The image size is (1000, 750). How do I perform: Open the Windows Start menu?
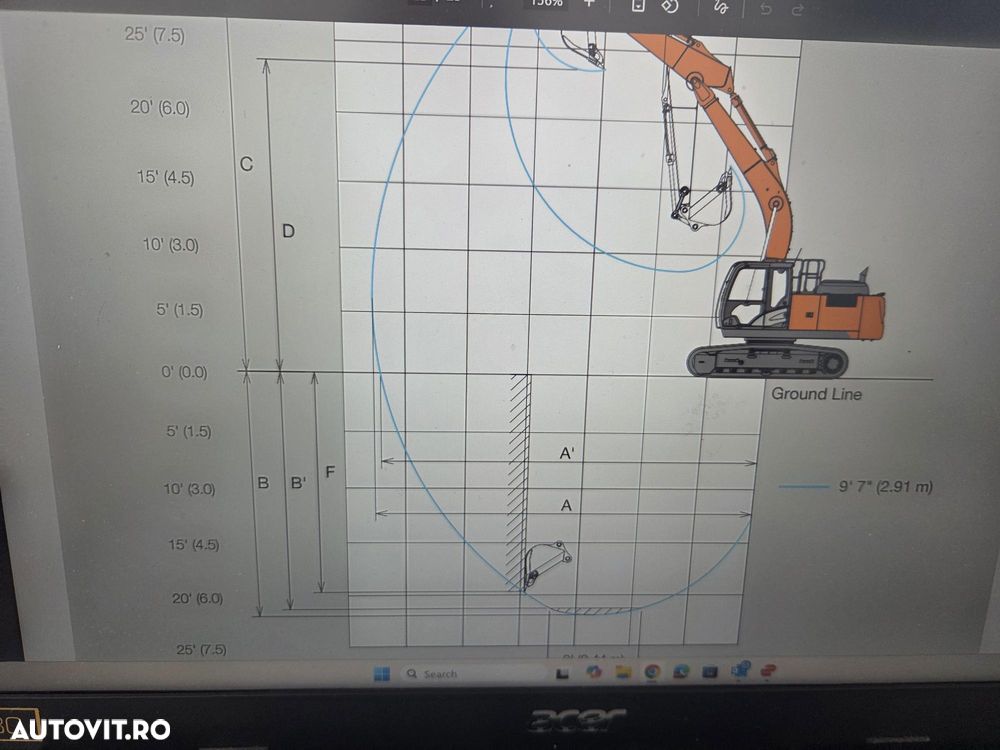tap(381, 673)
